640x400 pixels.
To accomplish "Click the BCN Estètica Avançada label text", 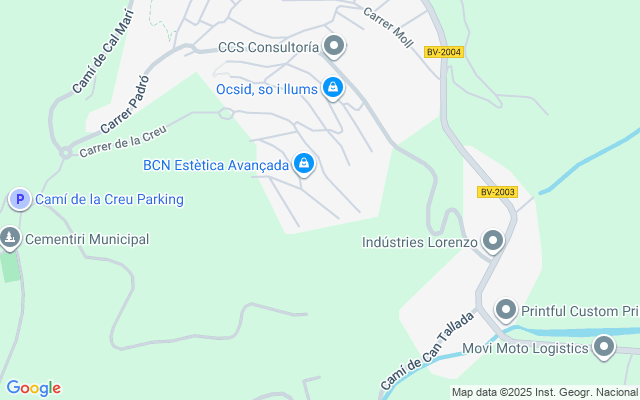I will point(216,165).
